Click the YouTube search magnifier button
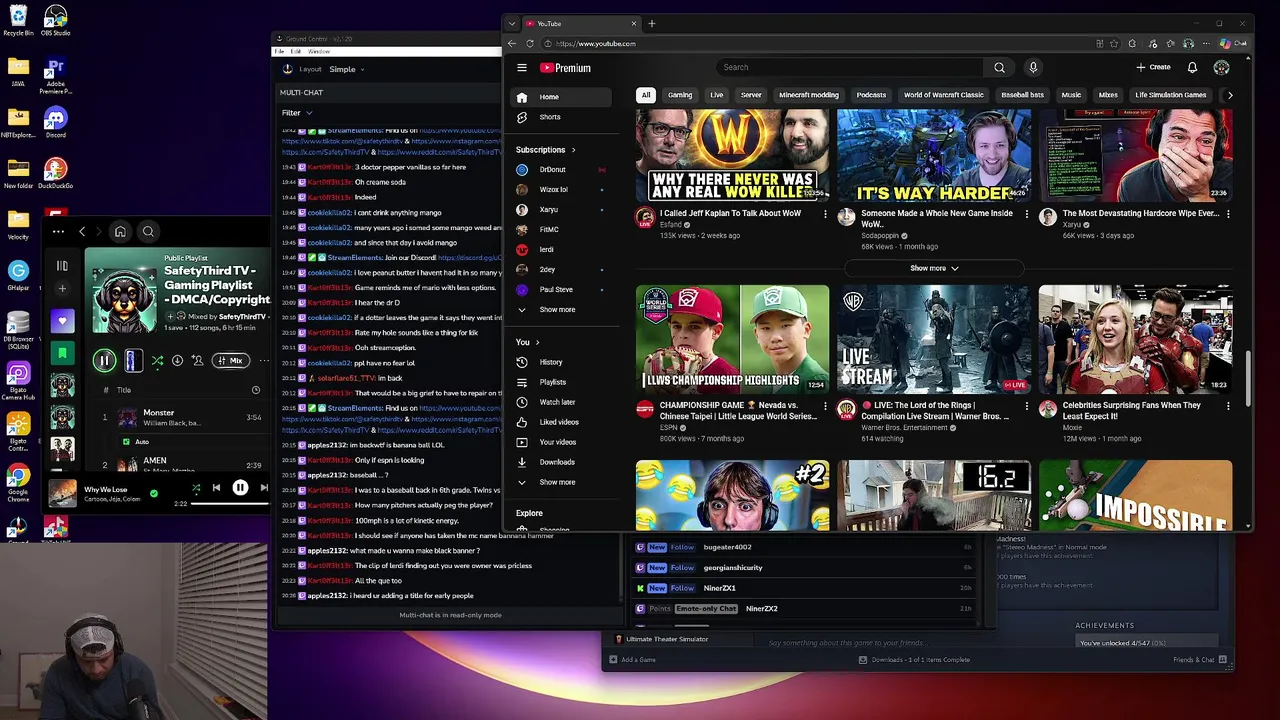Viewport: 1280px width, 720px height. (999, 67)
